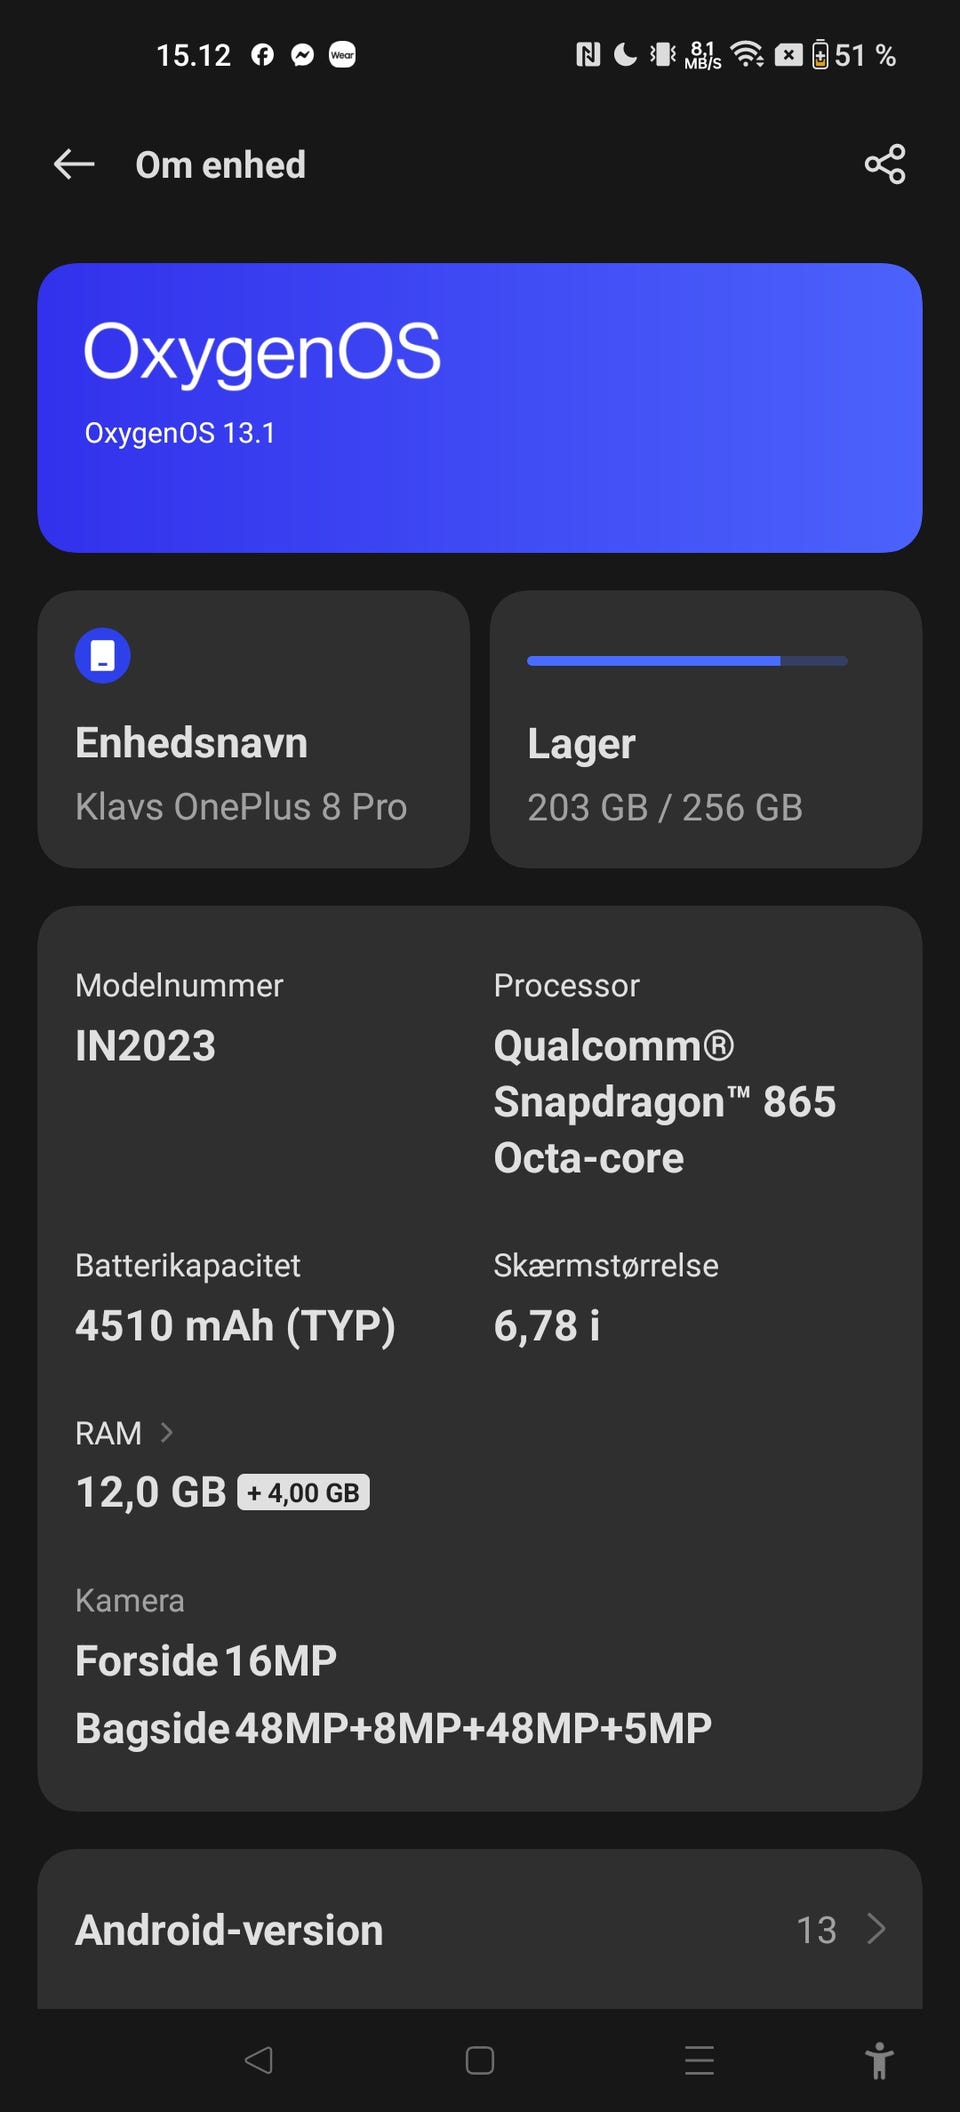Open the OxygenOS 13.1 banner
This screenshot has width=960, height=2112.
point(480,408)
